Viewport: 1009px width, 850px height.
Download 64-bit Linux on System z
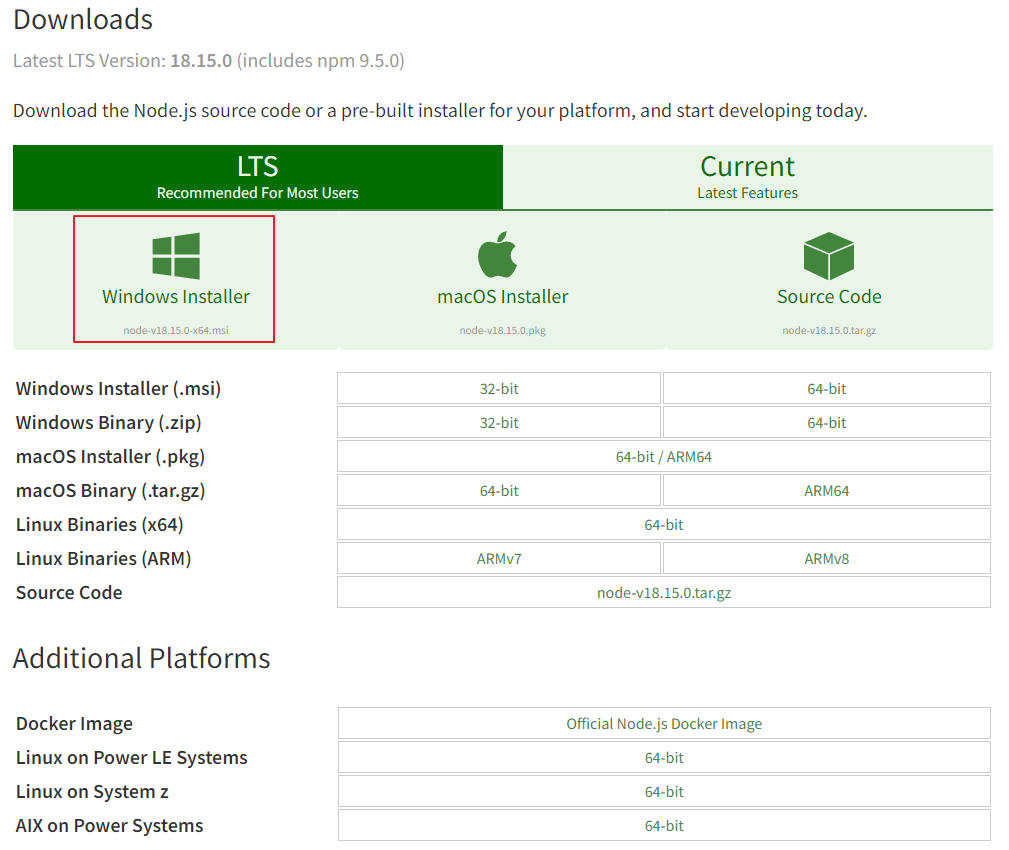(664, 792)
